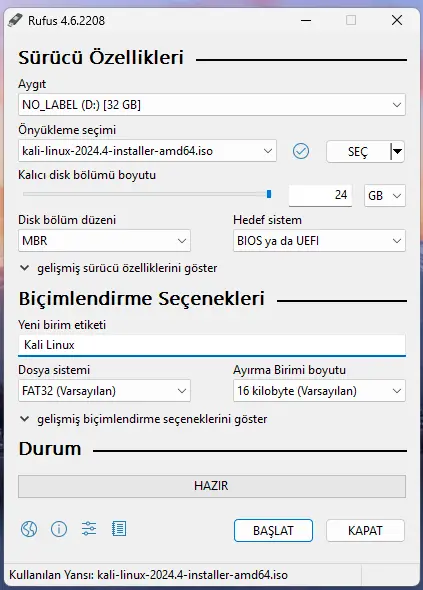Click the BAŞLAT button
423x590 pixels.
click(x=273, y=531)
